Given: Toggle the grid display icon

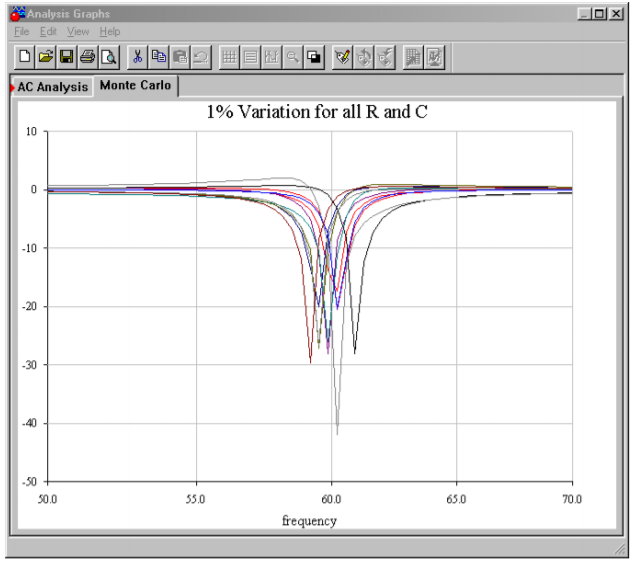Looking at the screenshot, I should tap(229, 57).
